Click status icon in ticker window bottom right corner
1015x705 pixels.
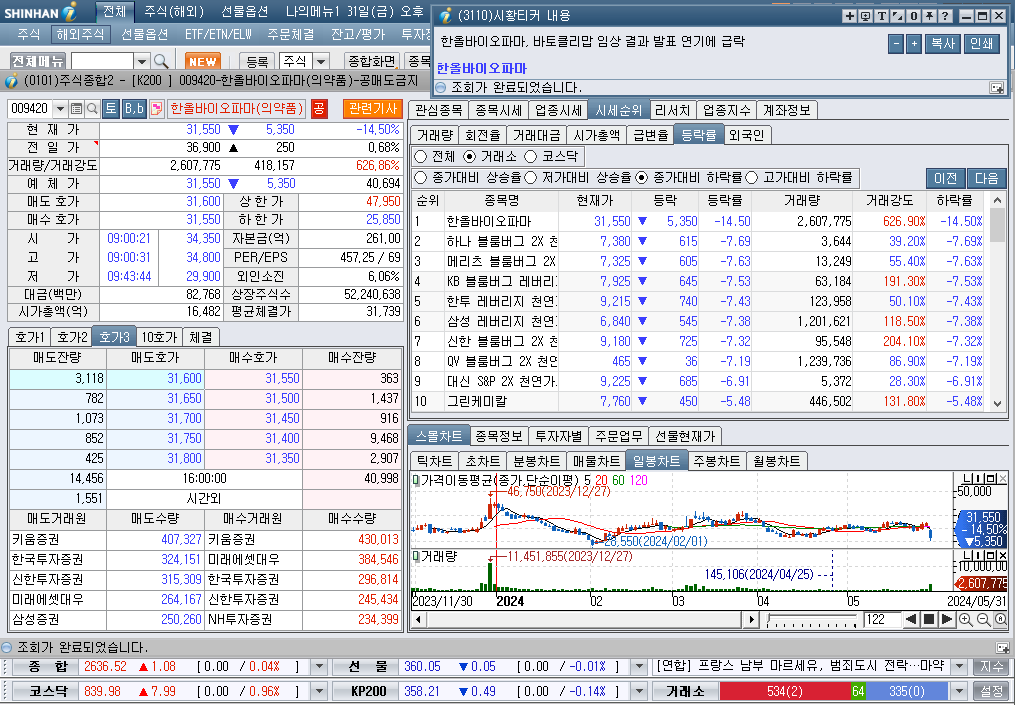pyautogui.click(x=997, y=87)
